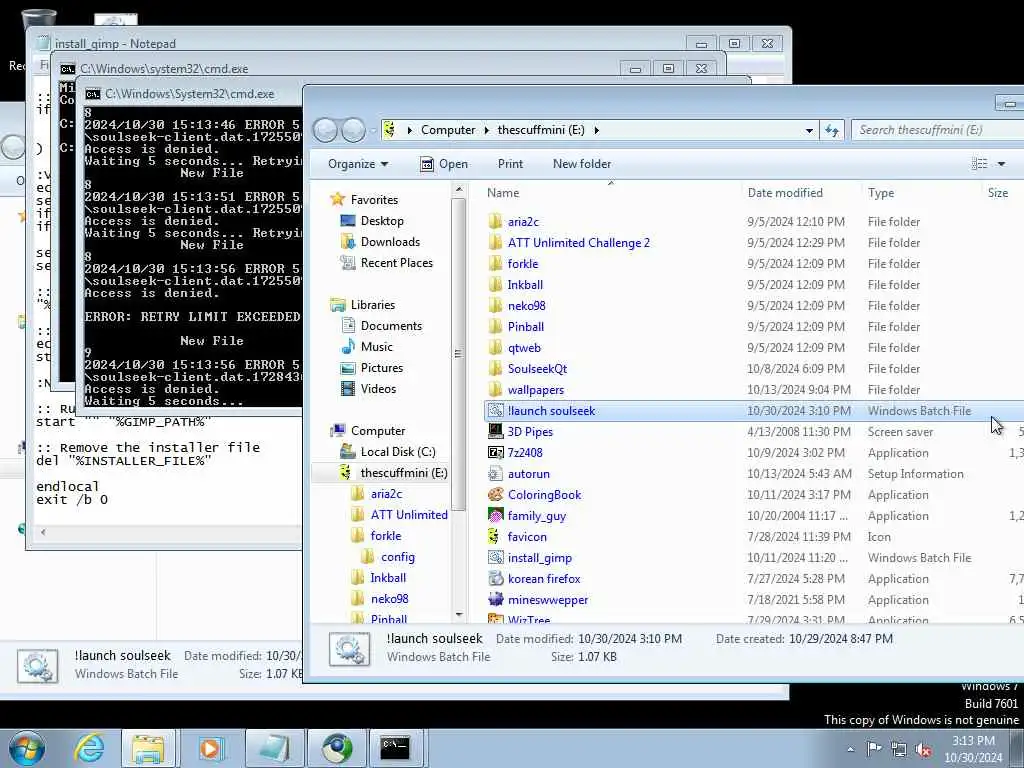
Task: Switch to Notepad taskbar icon
Action: pos(273,748)
